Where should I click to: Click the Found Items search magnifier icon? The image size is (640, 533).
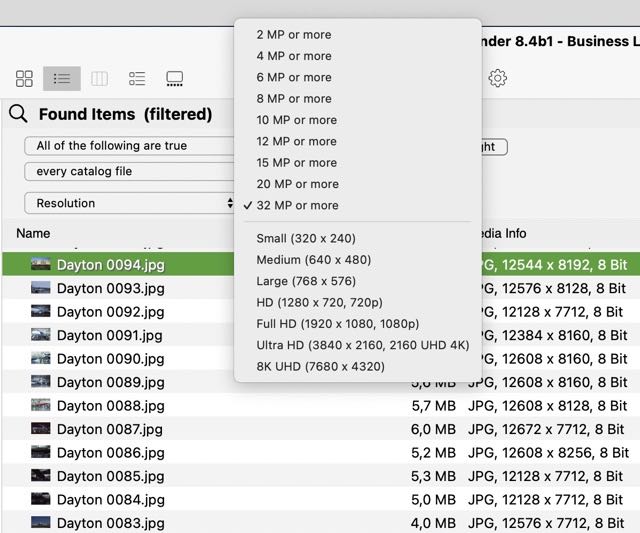coord(18,114)
